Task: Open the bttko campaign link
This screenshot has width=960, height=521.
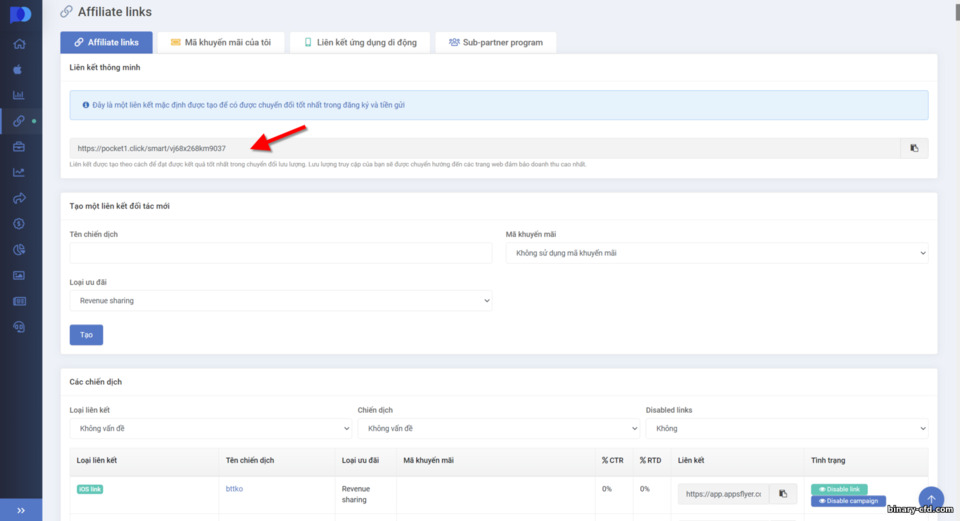Action: [234, 489]
